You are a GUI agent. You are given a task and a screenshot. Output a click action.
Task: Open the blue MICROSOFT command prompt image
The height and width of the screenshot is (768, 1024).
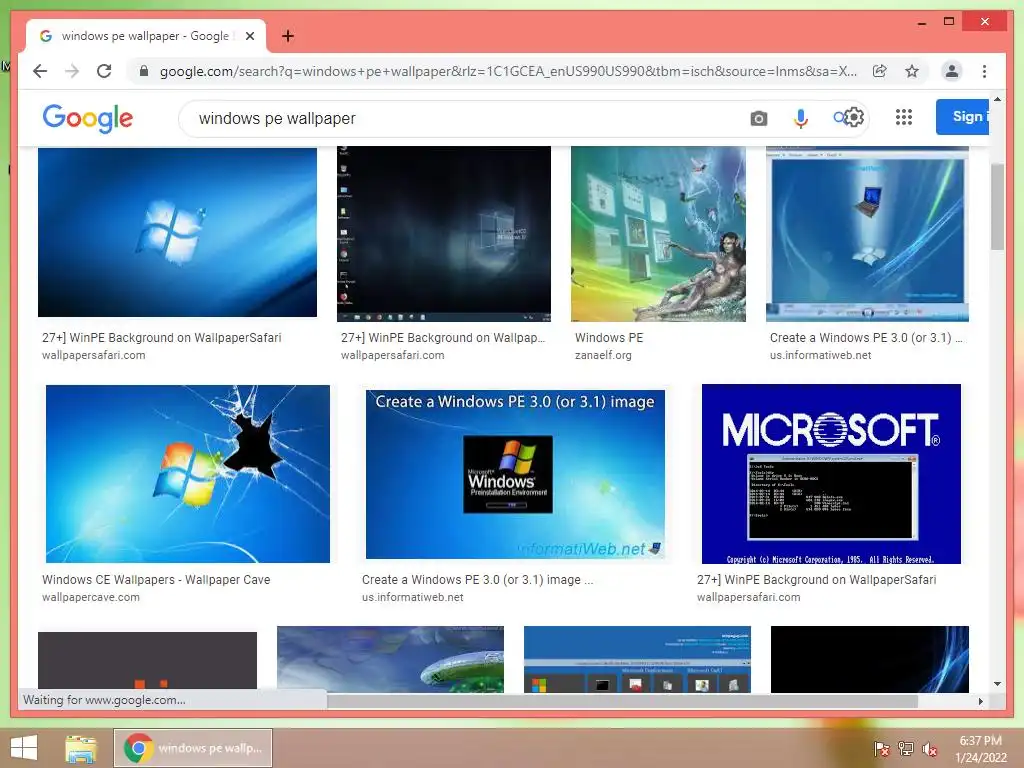click(831, 473)
